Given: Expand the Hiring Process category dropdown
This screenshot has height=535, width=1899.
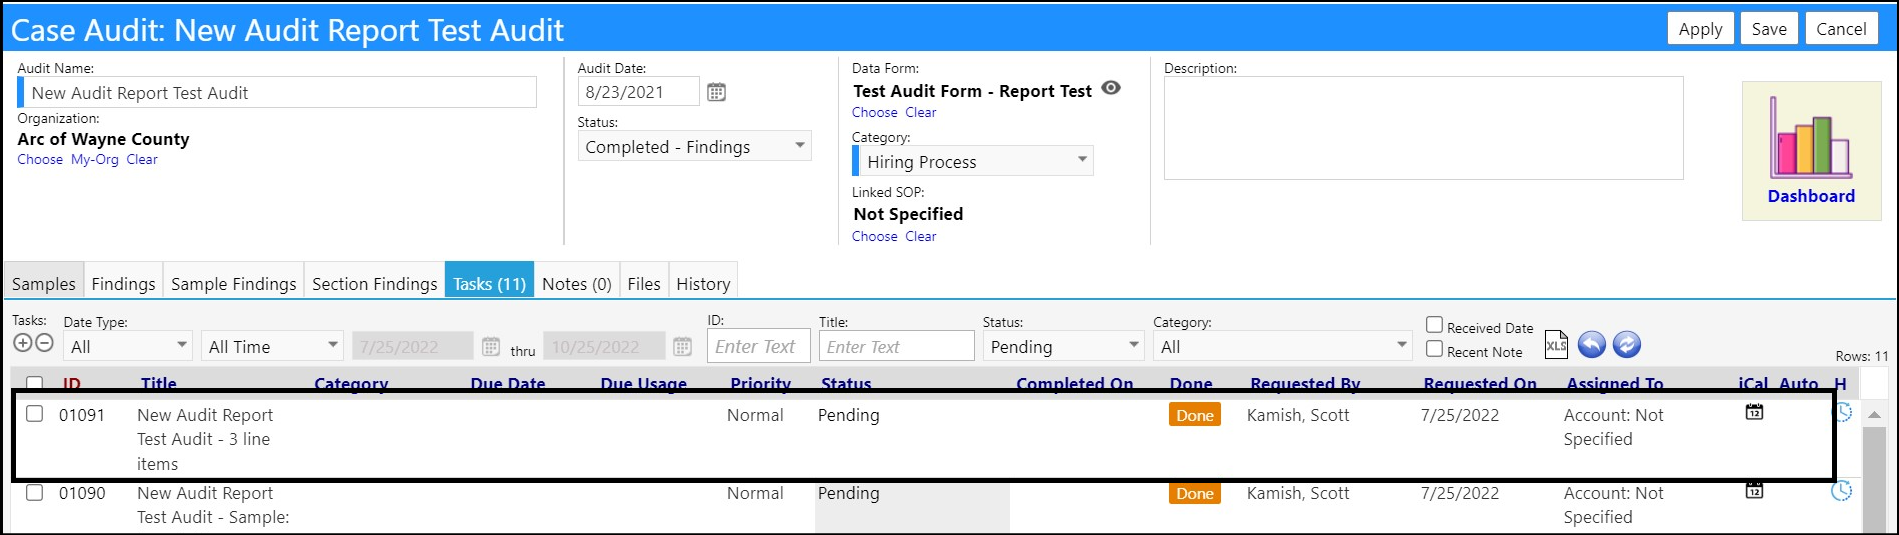Looking at the screenshot, I should pos(973,161).
